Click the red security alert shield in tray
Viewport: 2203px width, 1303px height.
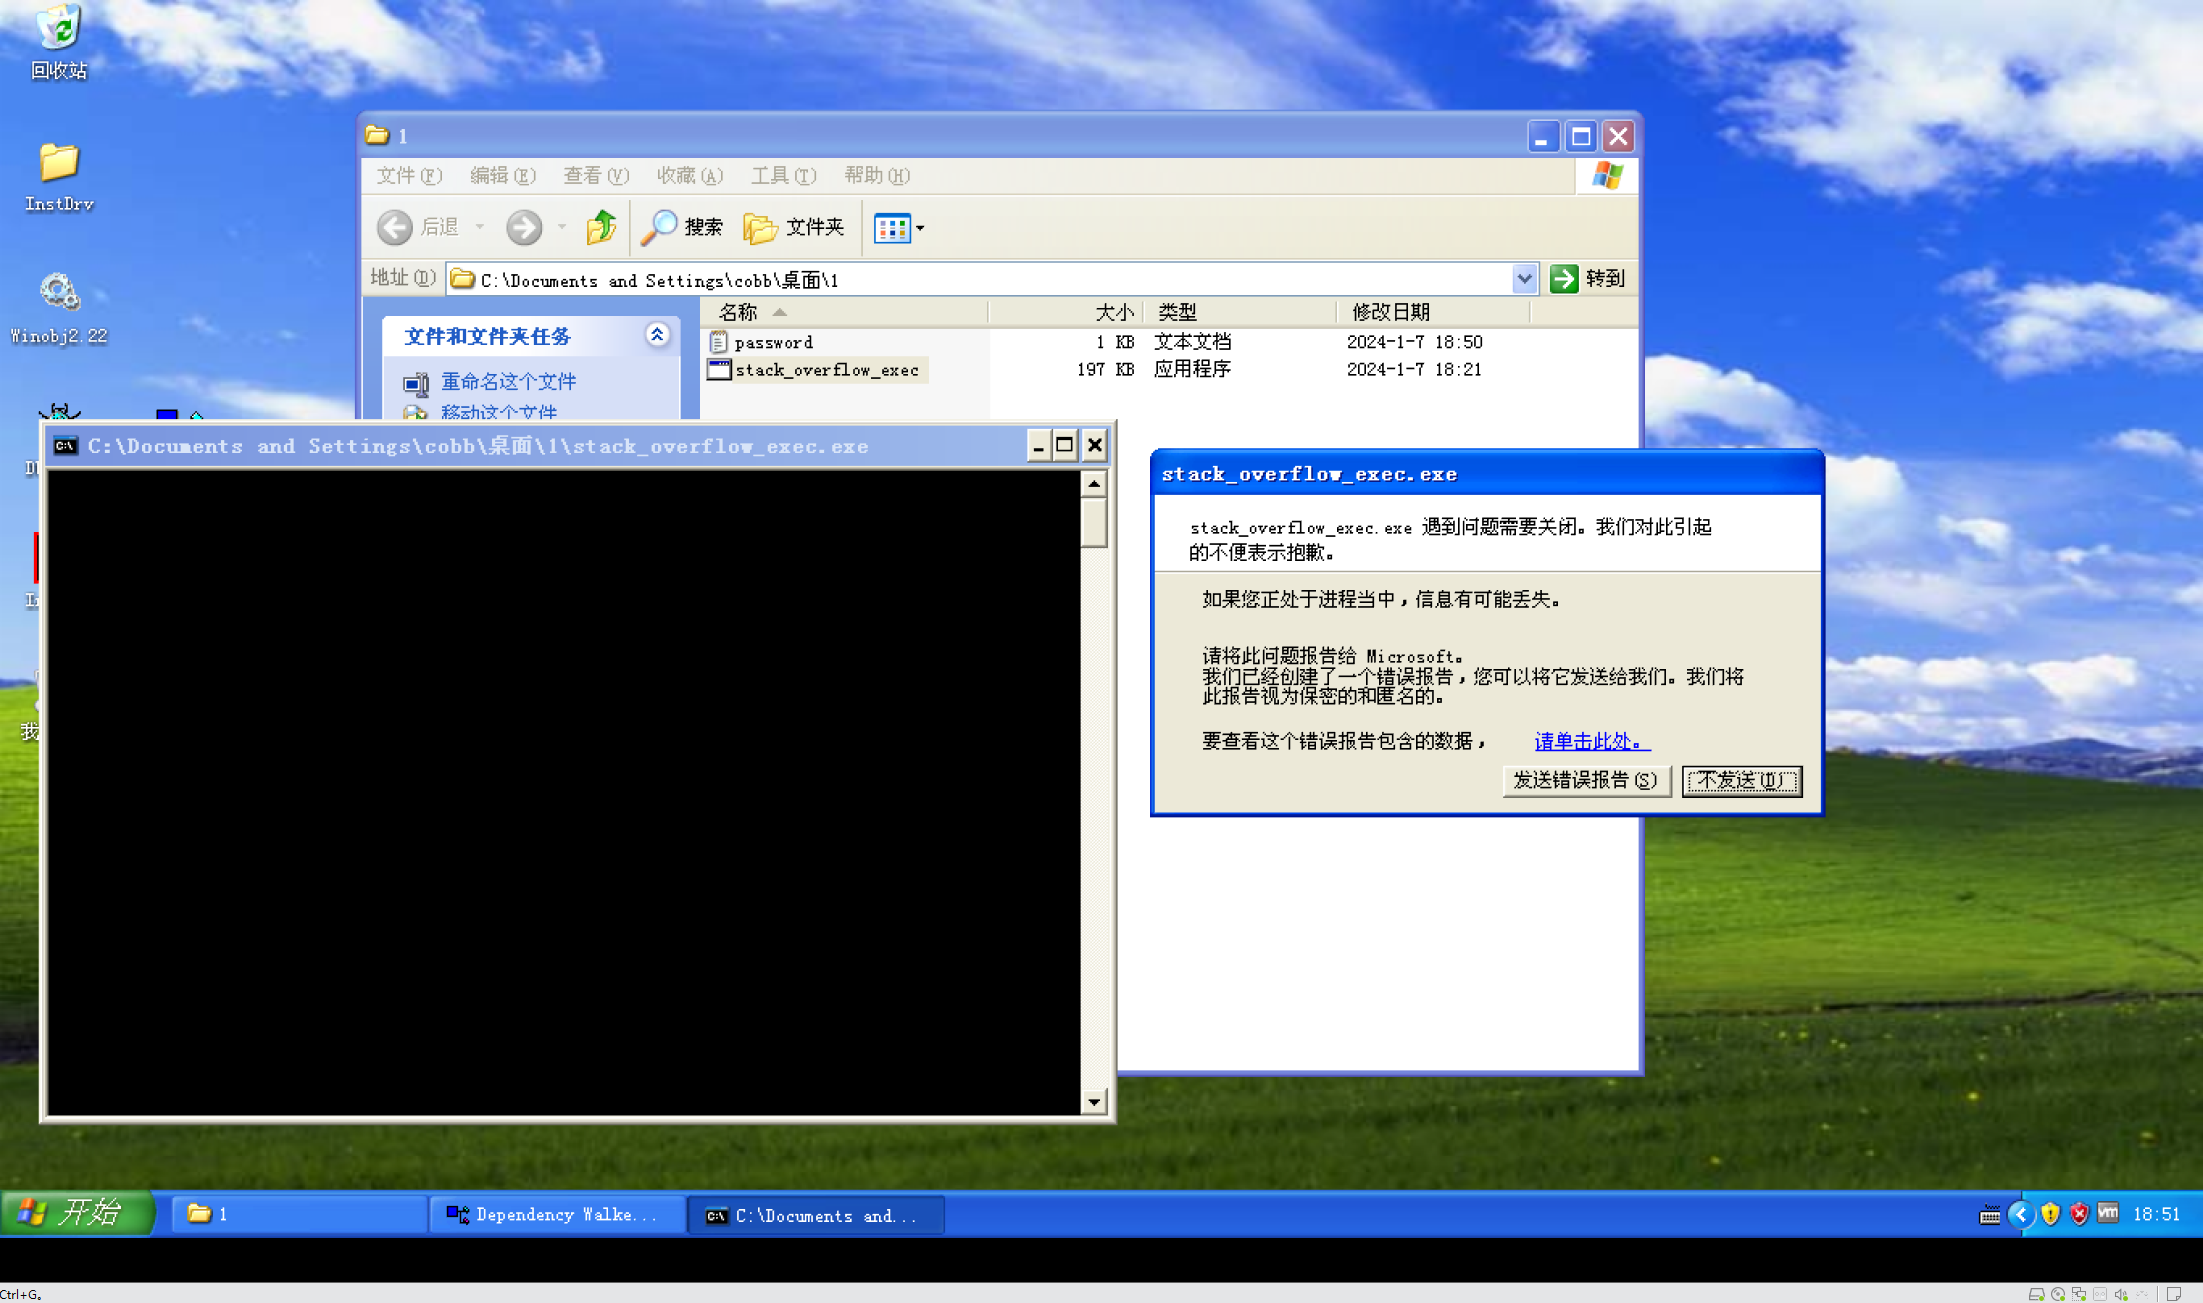click(x=2080, y=1213)
